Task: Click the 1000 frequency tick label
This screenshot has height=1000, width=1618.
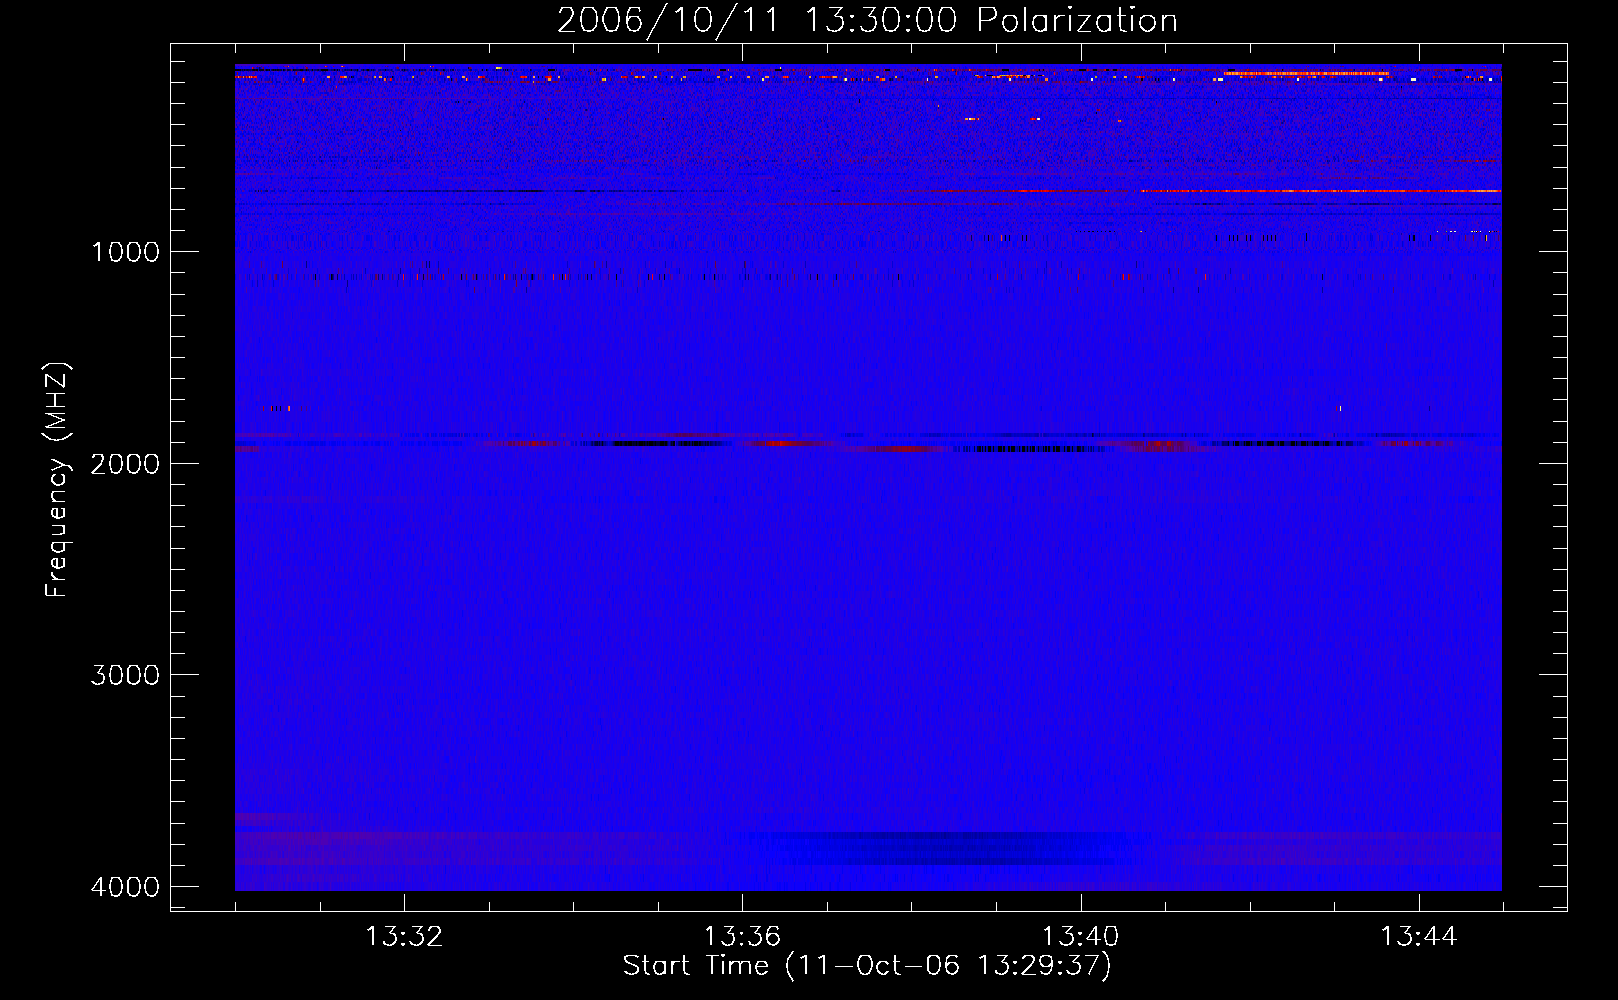Action: 125,252
